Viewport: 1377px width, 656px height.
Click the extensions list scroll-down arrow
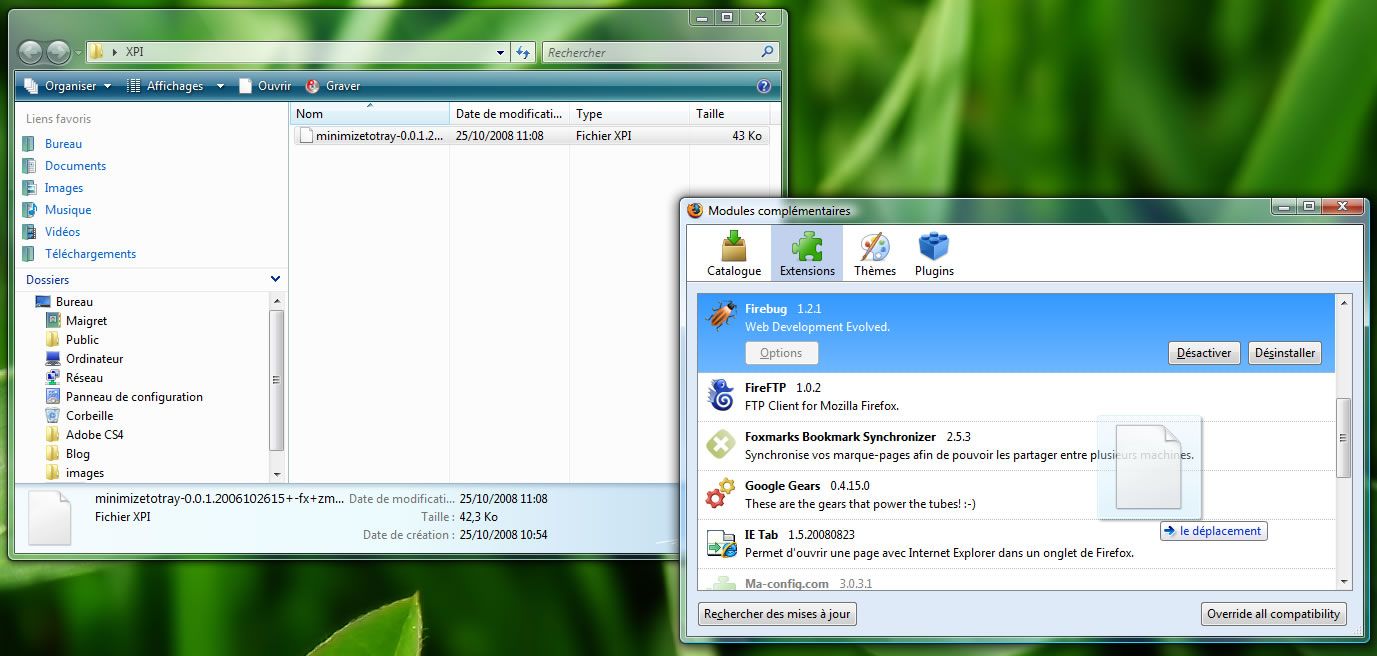1344,581
